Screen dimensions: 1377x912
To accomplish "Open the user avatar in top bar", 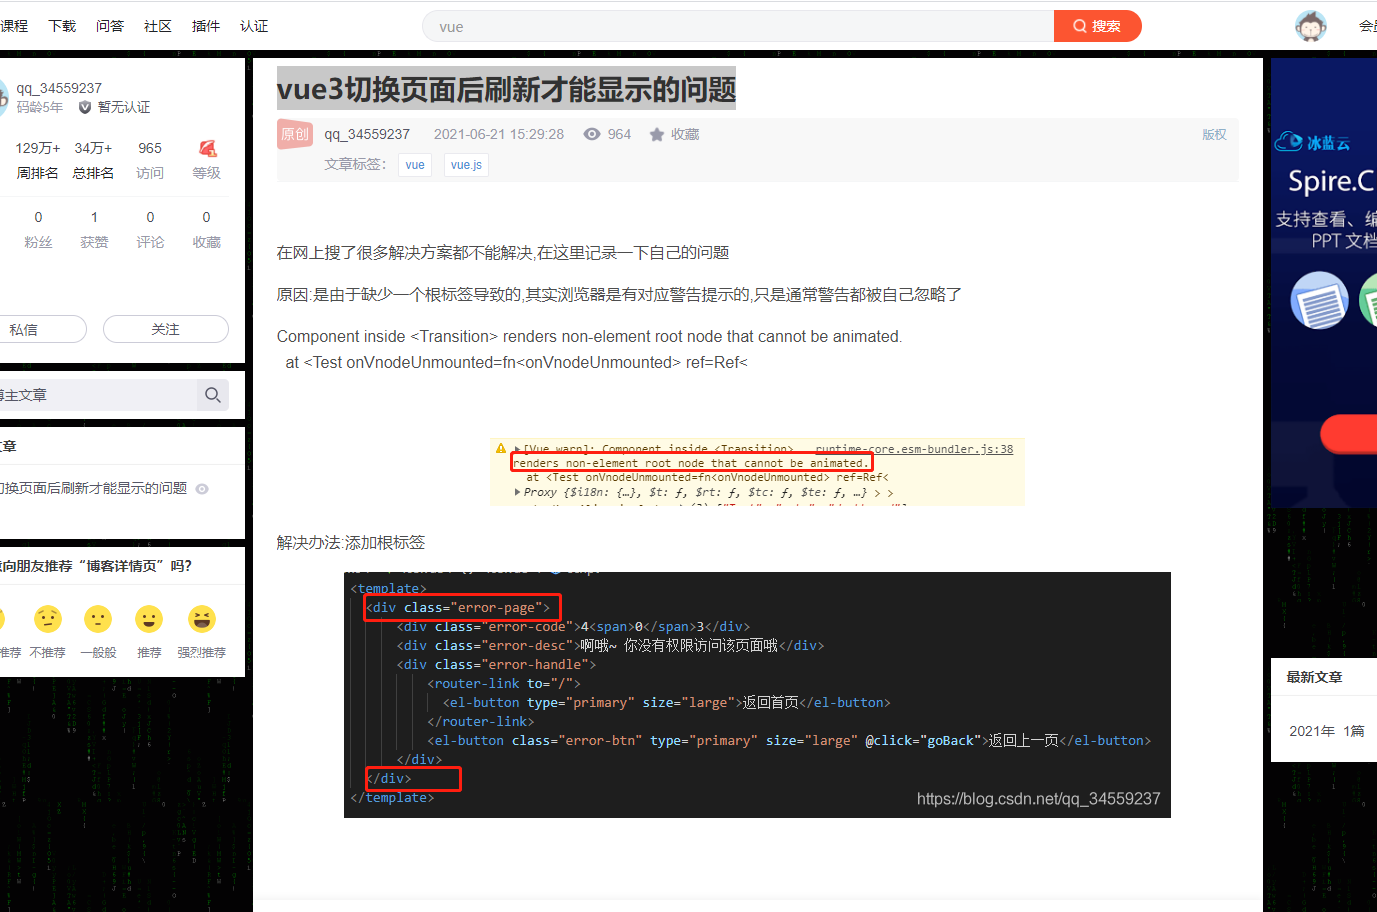I will coord(1311,26).
